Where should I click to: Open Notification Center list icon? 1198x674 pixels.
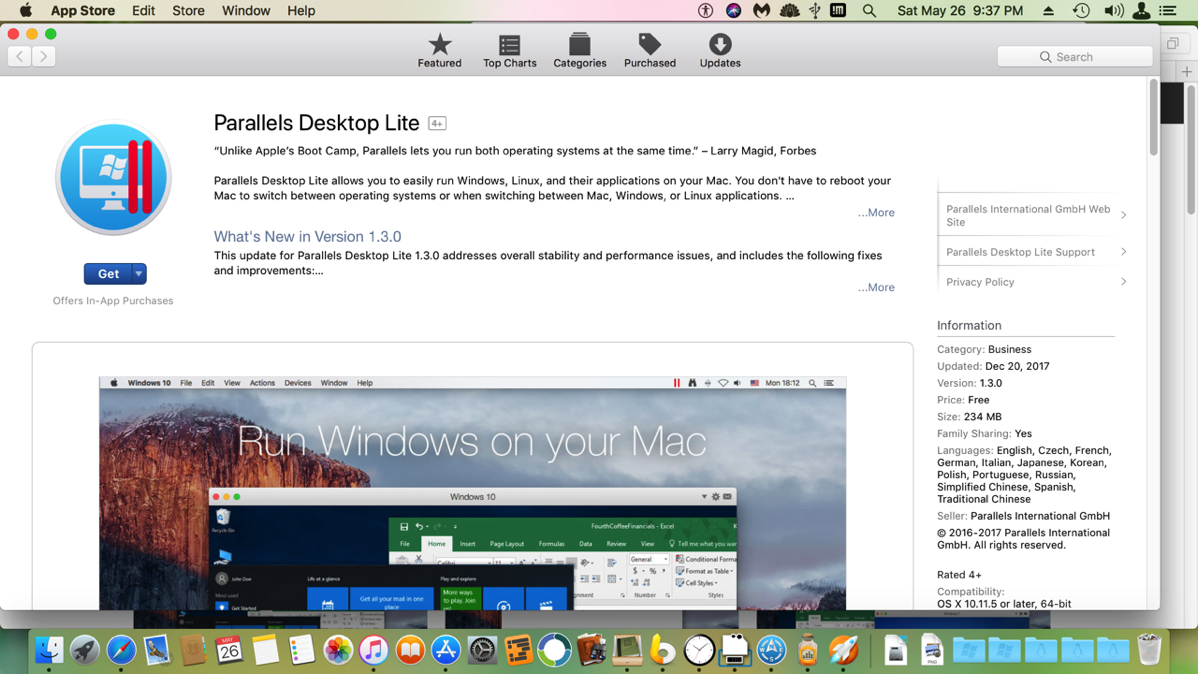click(1168, 11)
